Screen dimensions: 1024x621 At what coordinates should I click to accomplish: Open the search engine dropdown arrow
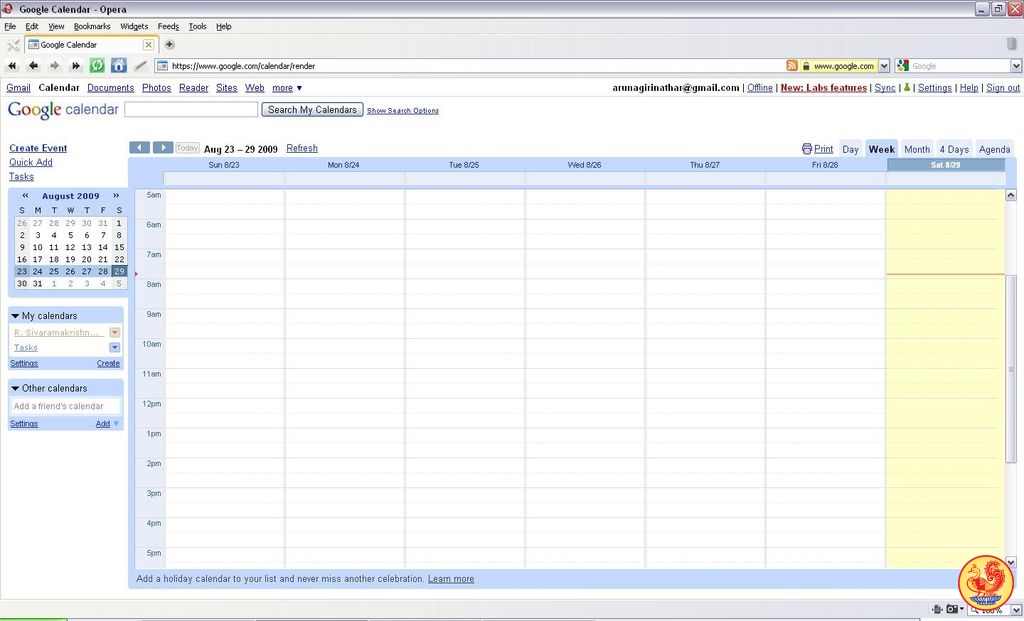click(1016, 66)
